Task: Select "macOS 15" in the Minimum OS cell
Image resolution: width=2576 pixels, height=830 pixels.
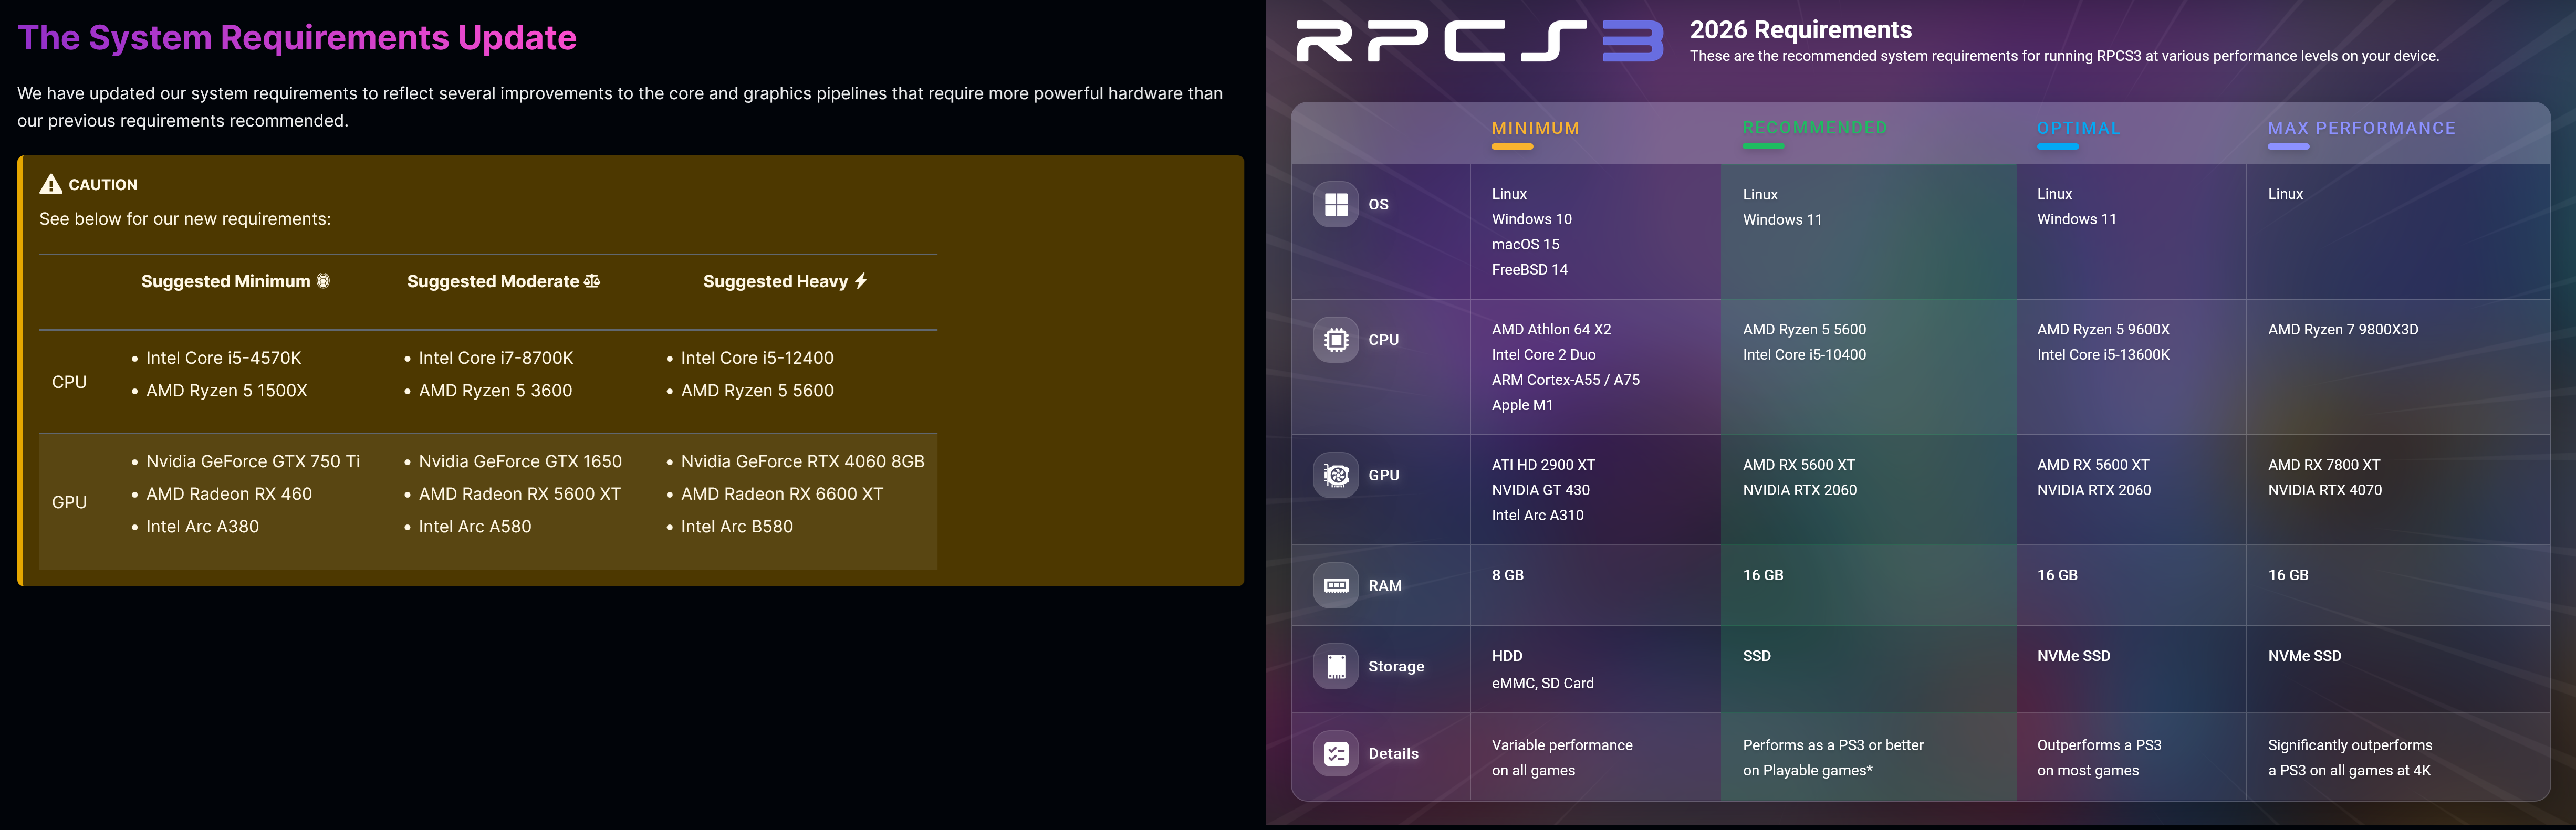Action: (x=1526, y=244)
